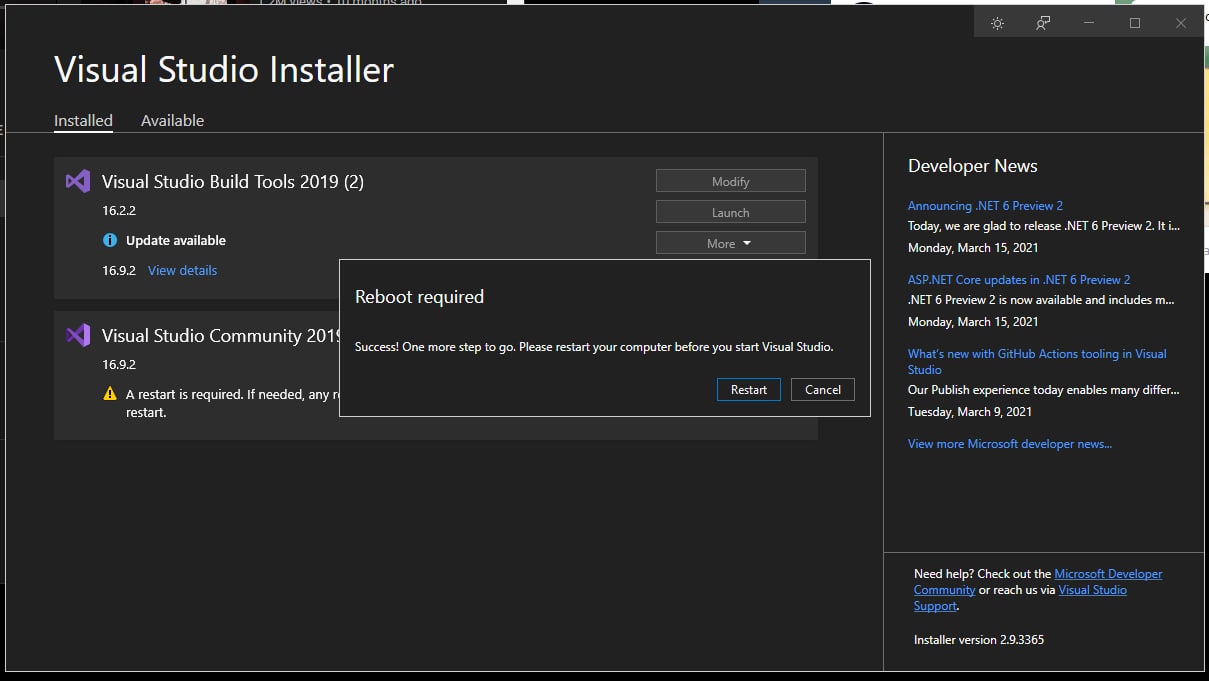Click Launch for Build Tools 2019
Image resolution: width=1209 pixels, height=681 pixels.
pyautogui.click(x=730, y=212)
